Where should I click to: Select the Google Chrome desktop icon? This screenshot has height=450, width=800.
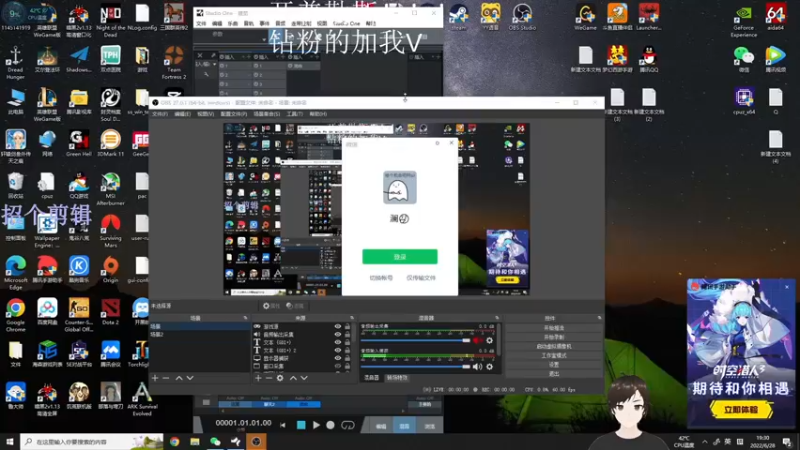(15, 315)
